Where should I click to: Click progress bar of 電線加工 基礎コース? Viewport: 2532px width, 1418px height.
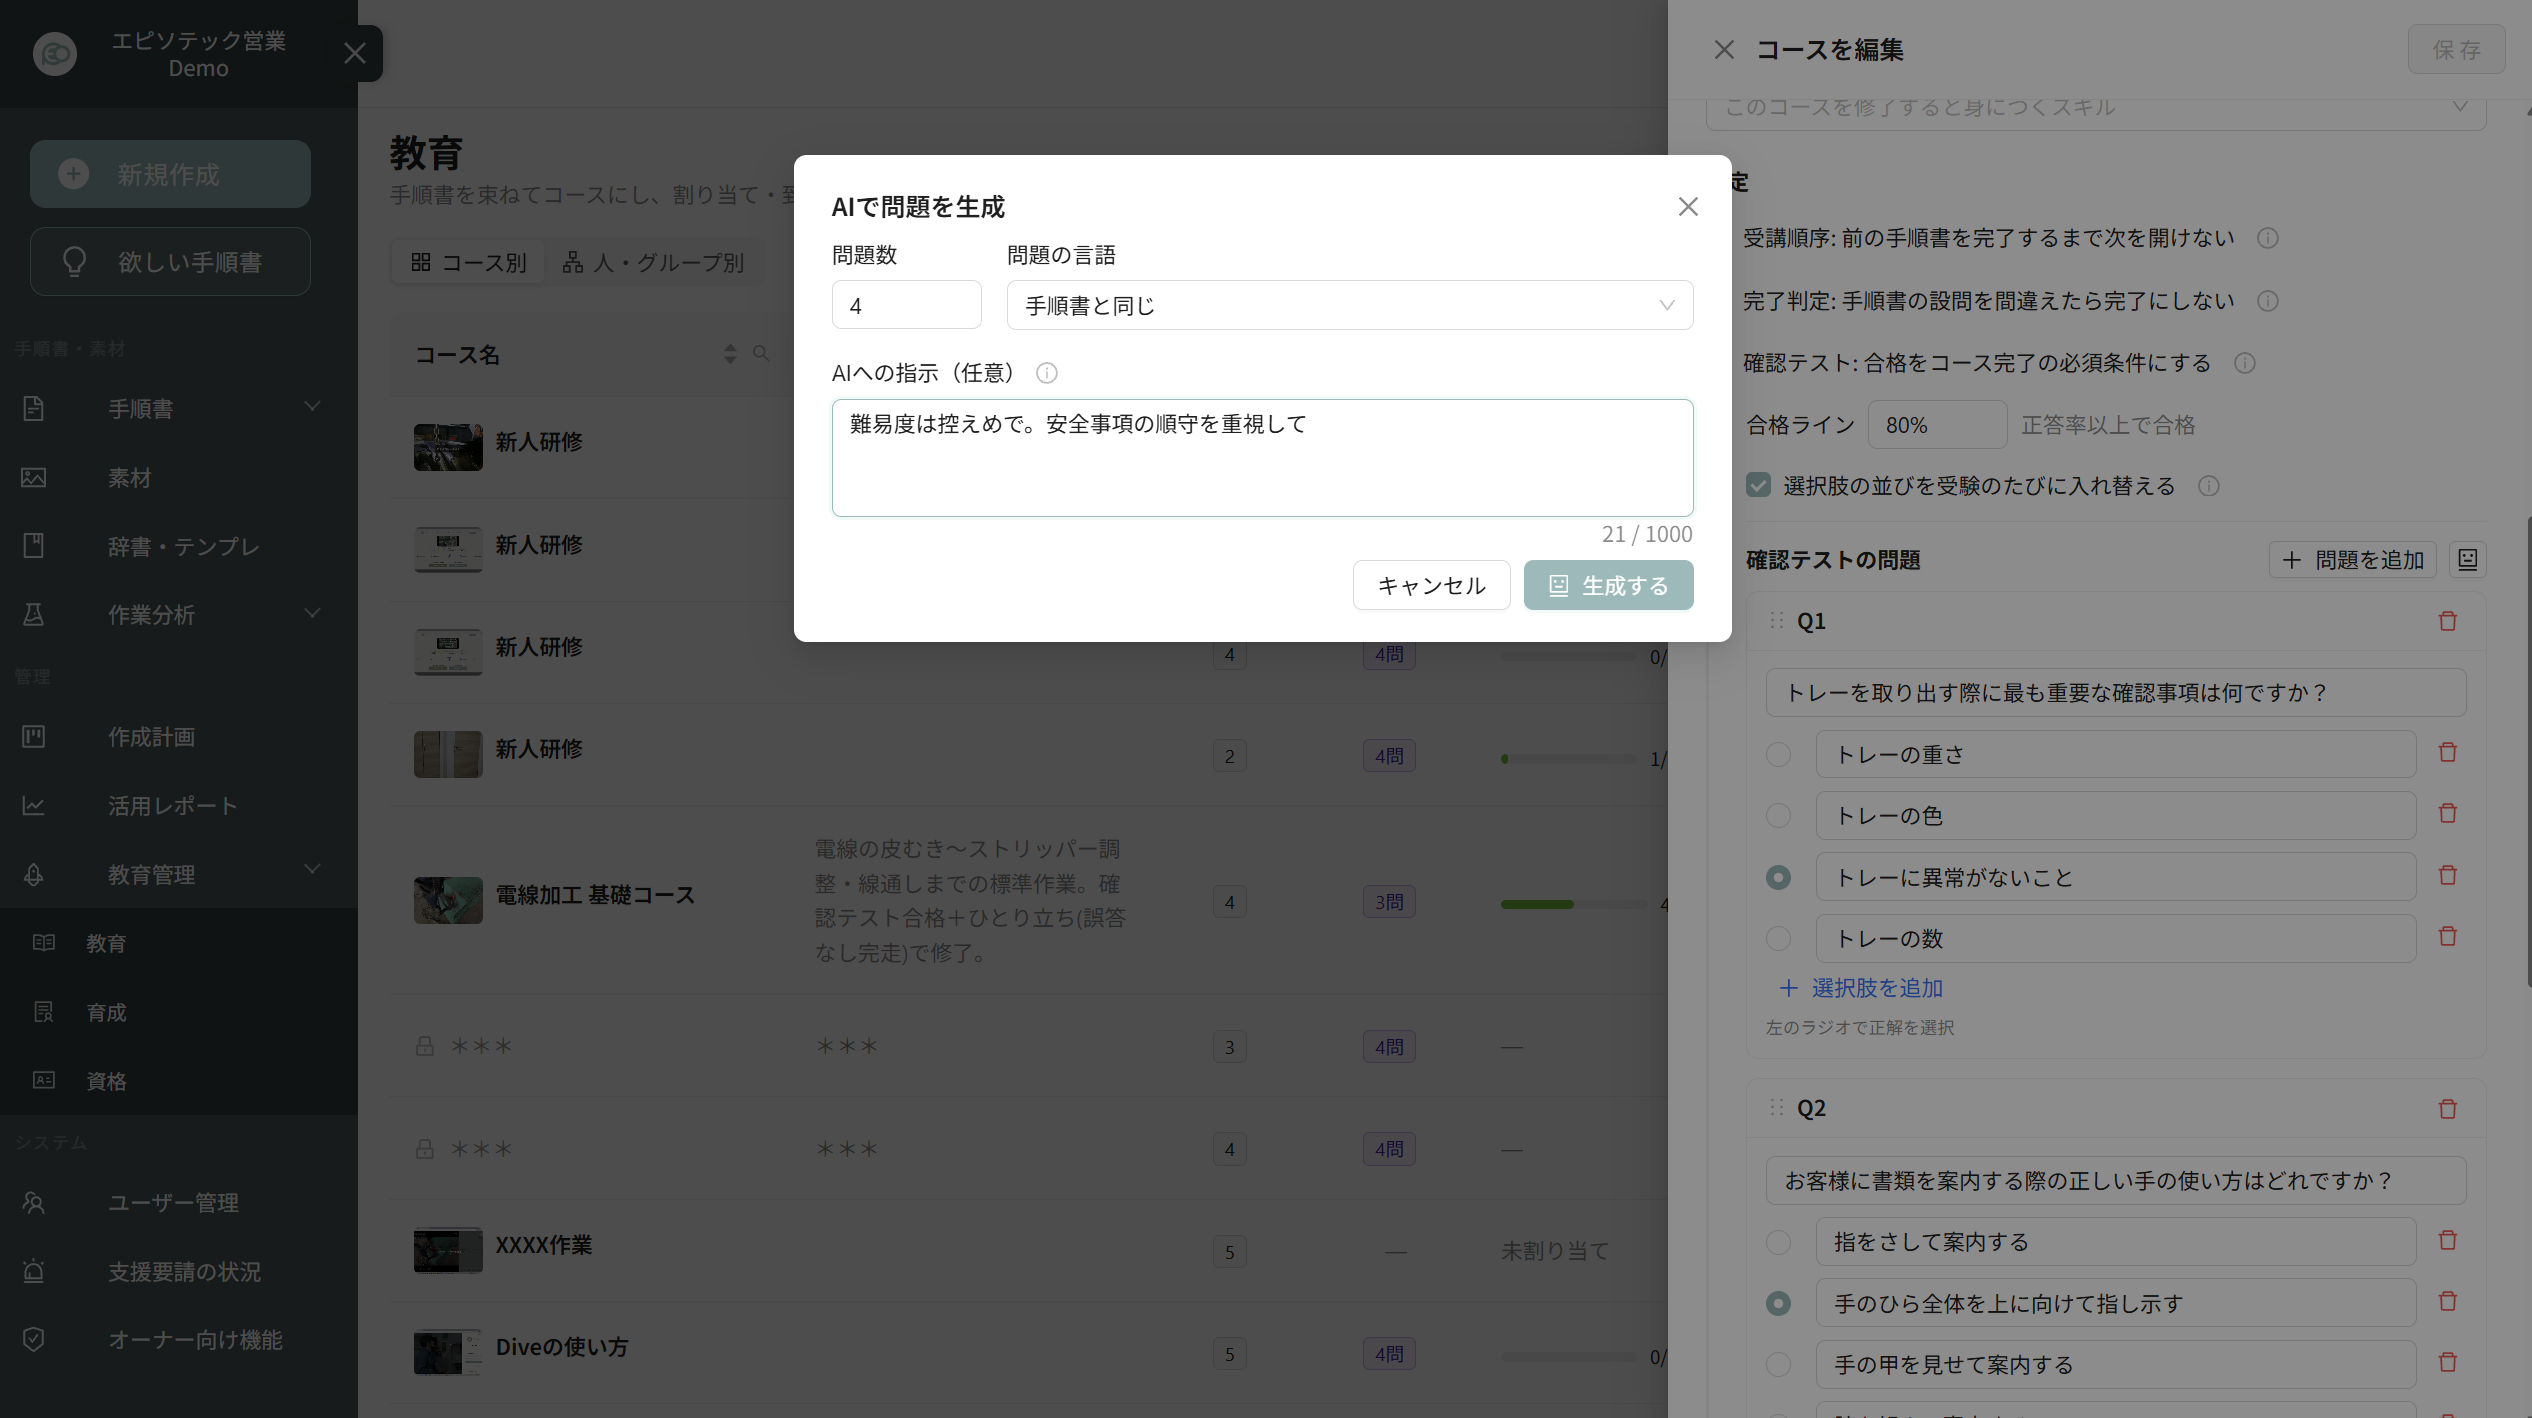point(1573,904)
